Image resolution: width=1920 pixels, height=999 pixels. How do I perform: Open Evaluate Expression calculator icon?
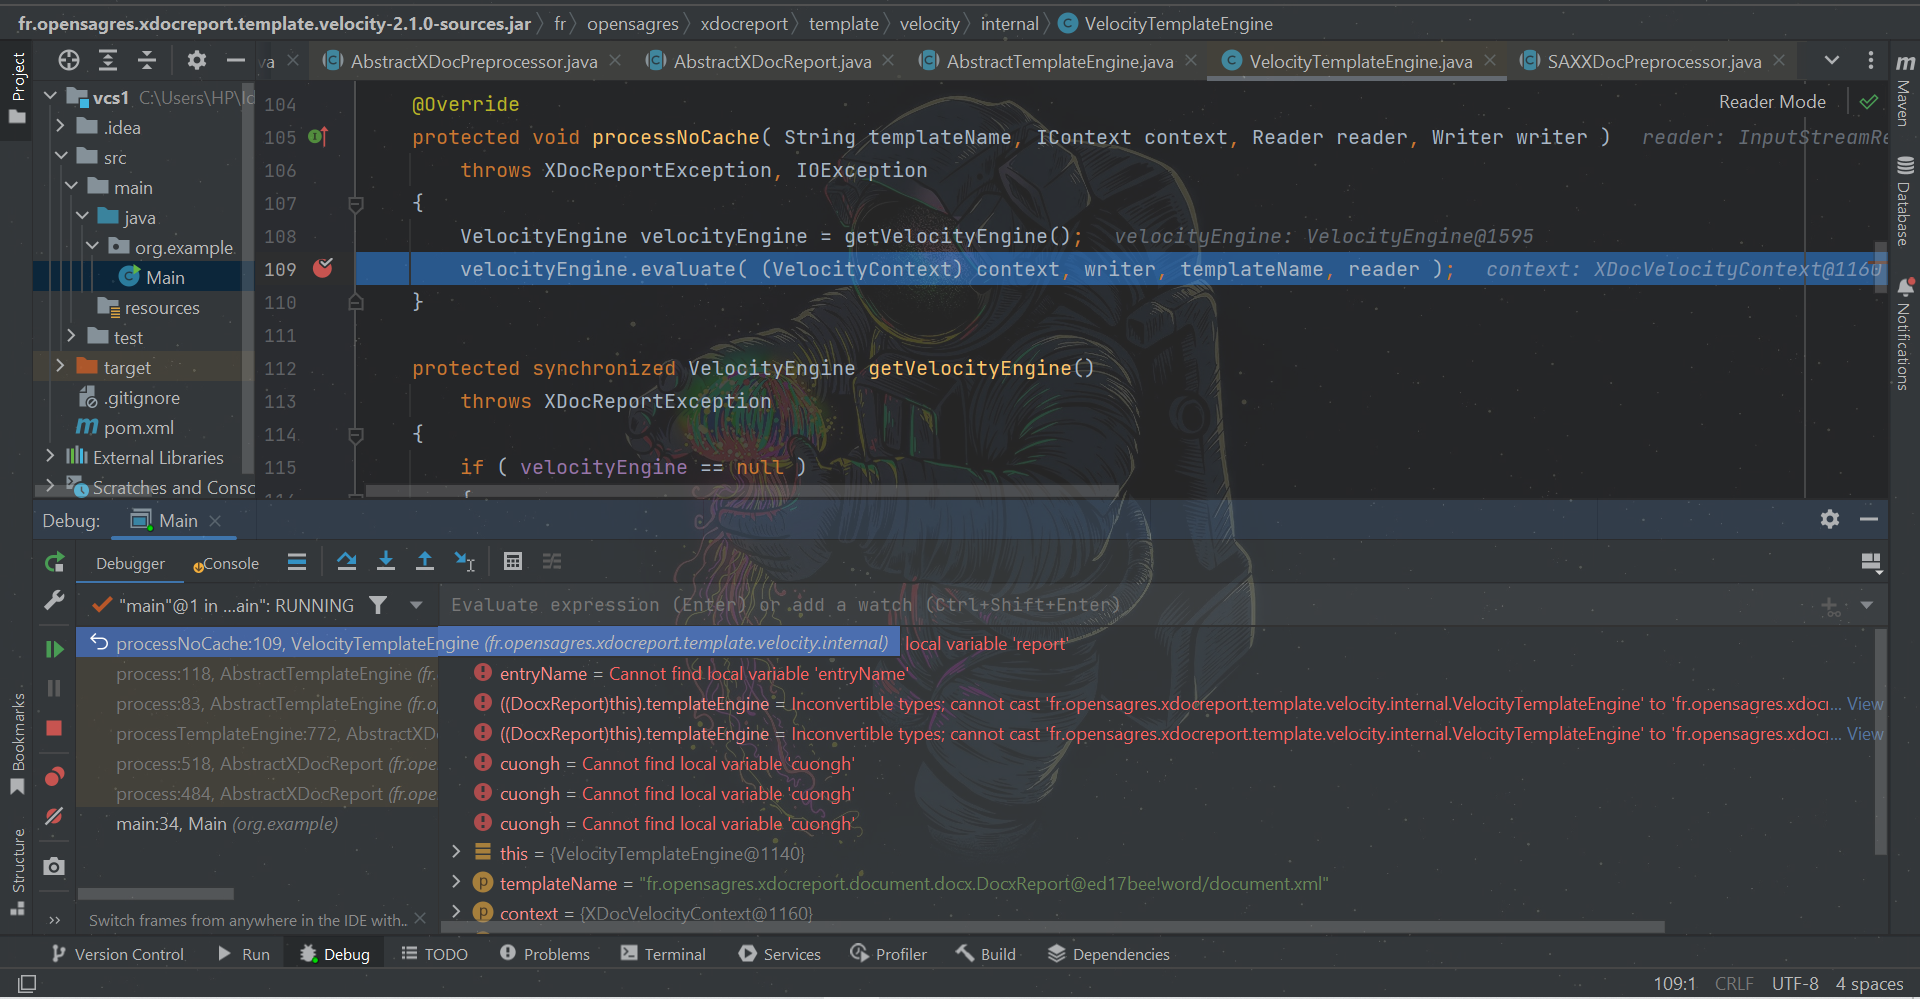click(513, 562)
